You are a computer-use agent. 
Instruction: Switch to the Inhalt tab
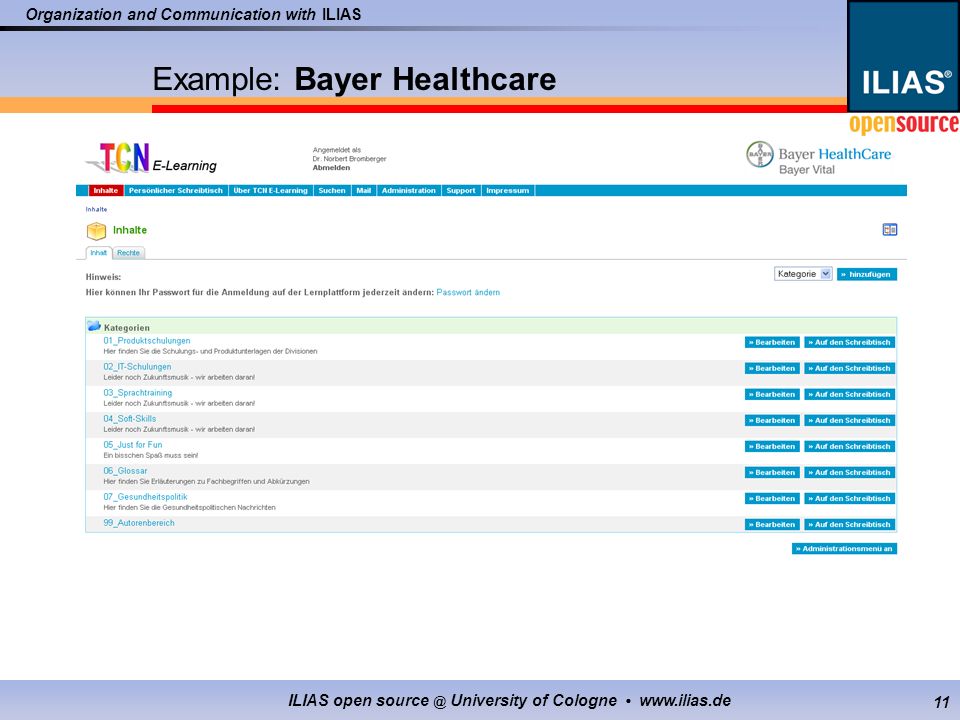[x=99, y=253]
